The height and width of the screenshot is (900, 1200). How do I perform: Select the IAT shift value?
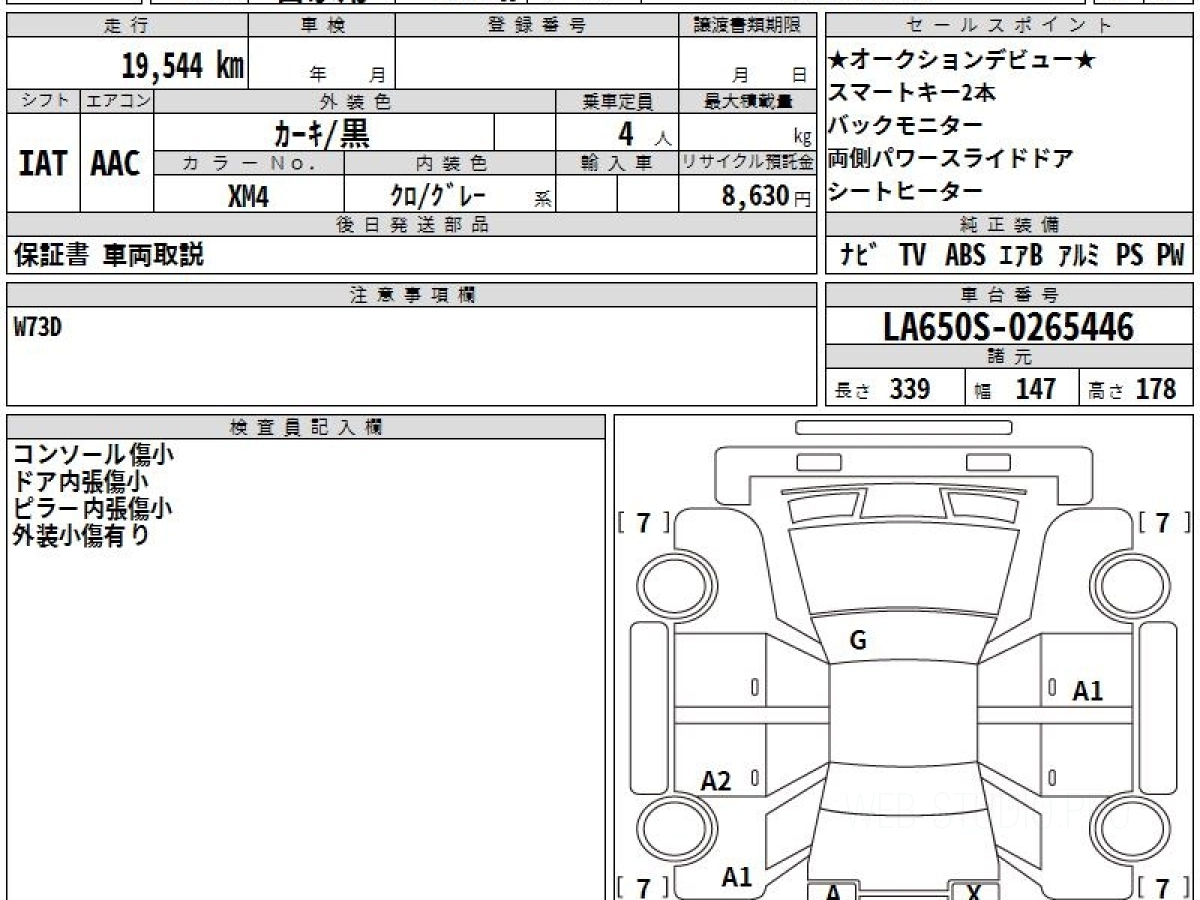tap(43, 163)
